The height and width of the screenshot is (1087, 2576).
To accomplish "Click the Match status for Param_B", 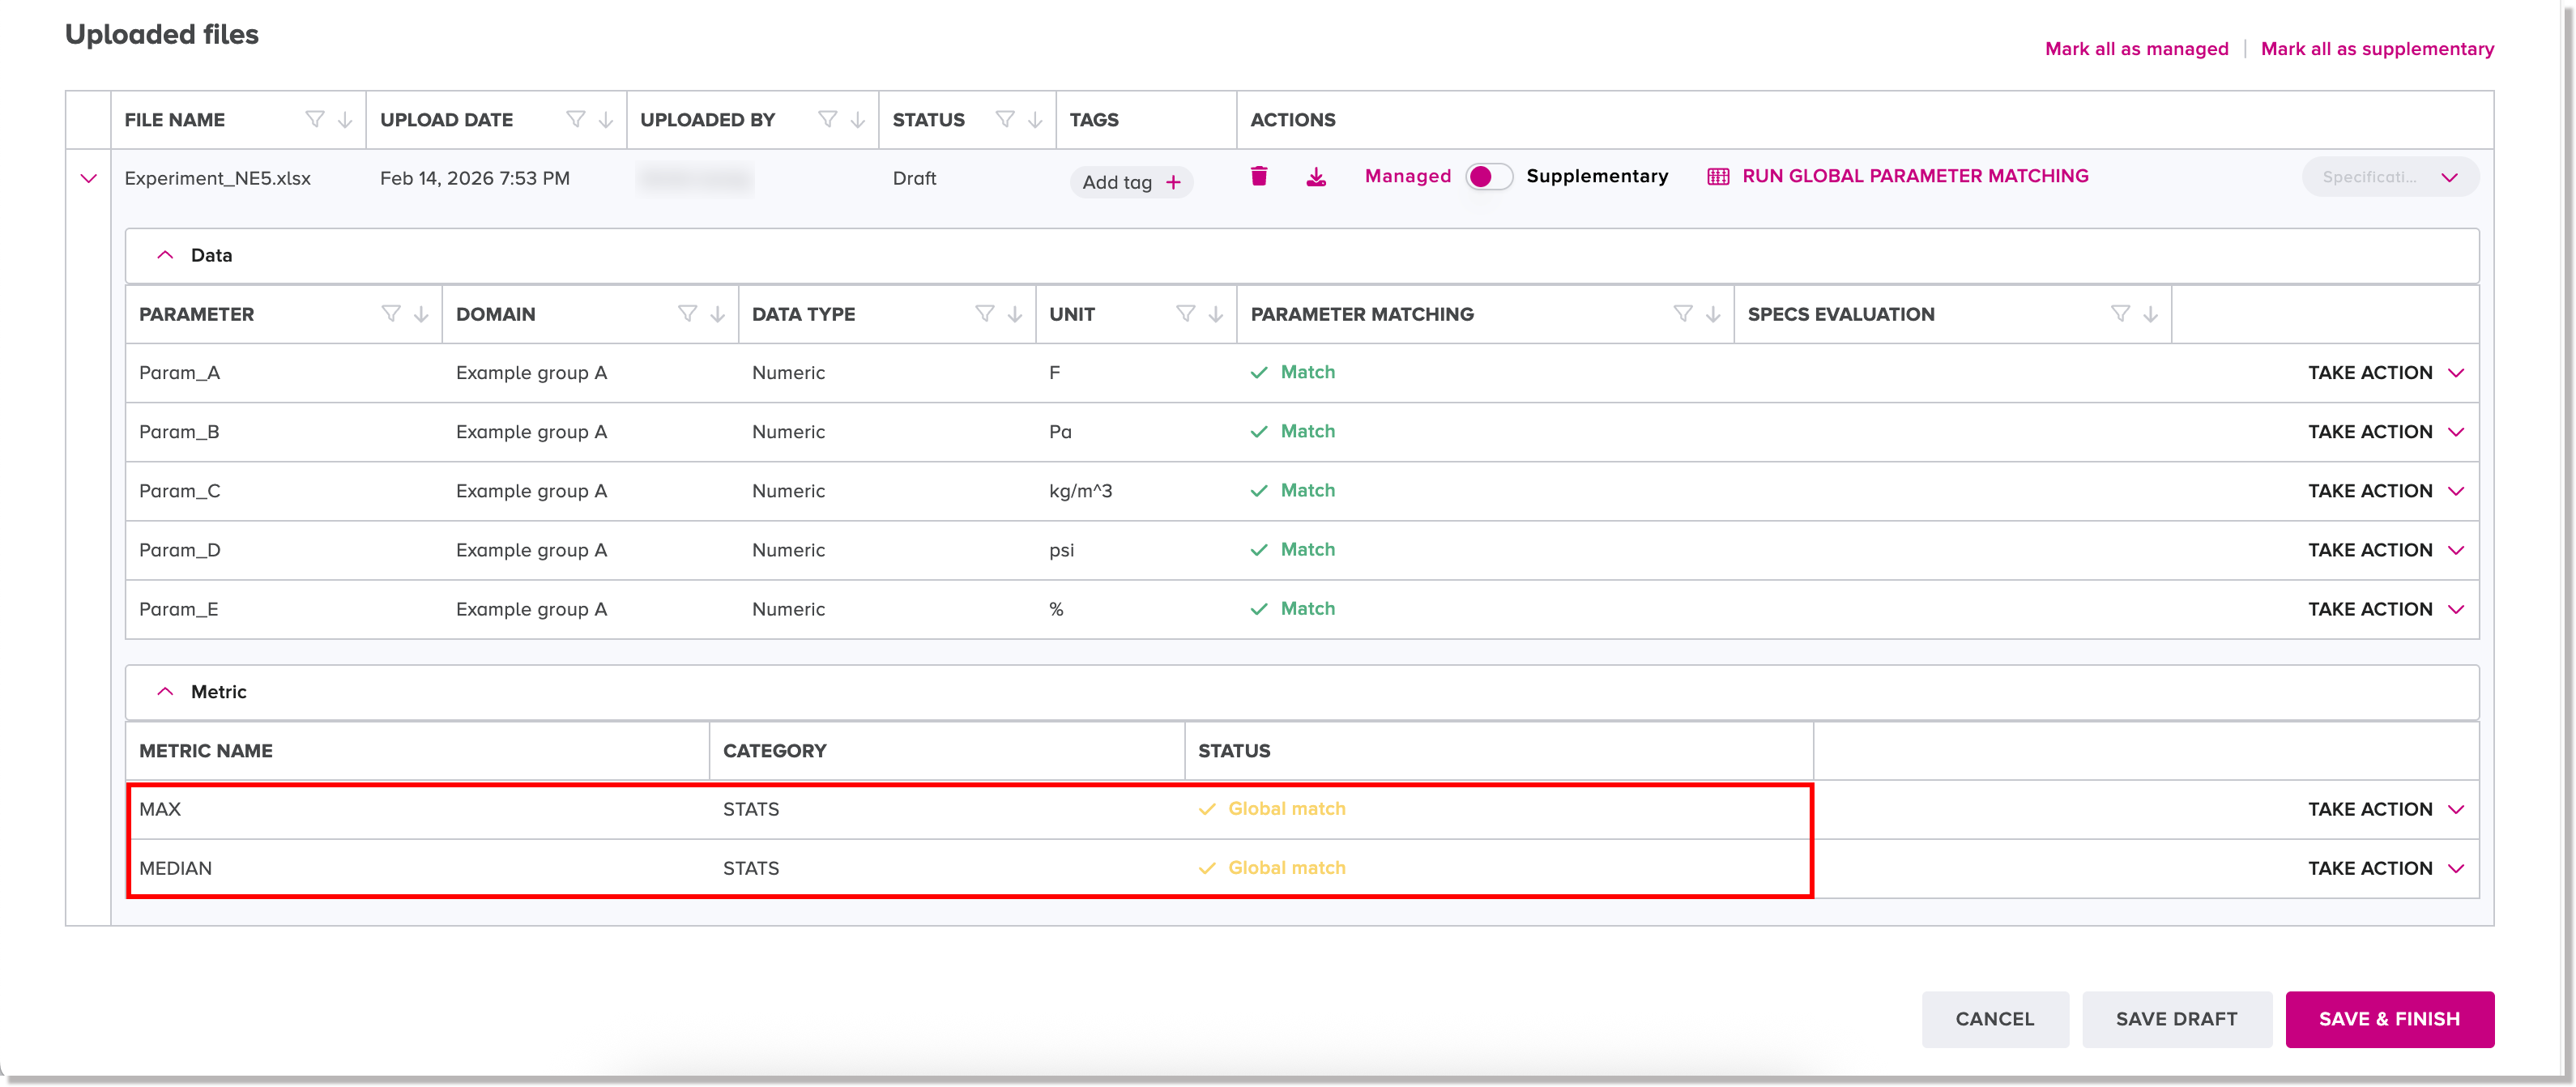I will pyautogui.click(x=1293, y=432).
